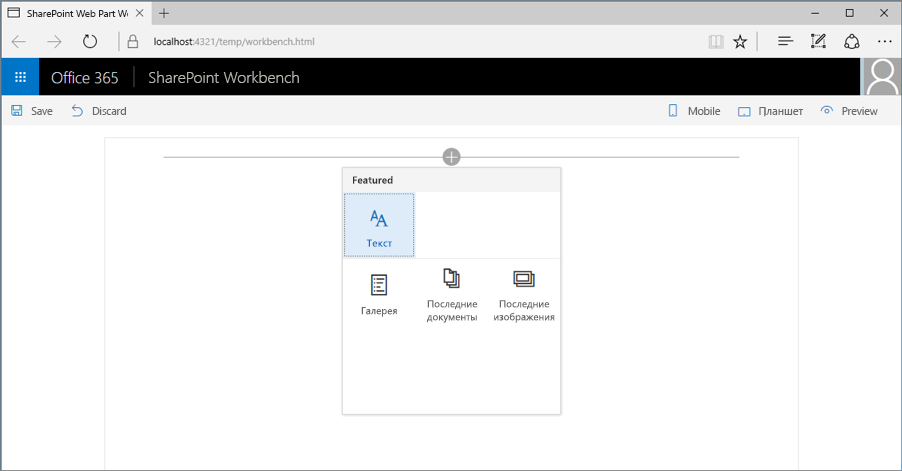This screenshot has width=902, height=471.
Task: Click the lock site info icon
Action: point(133,41)
